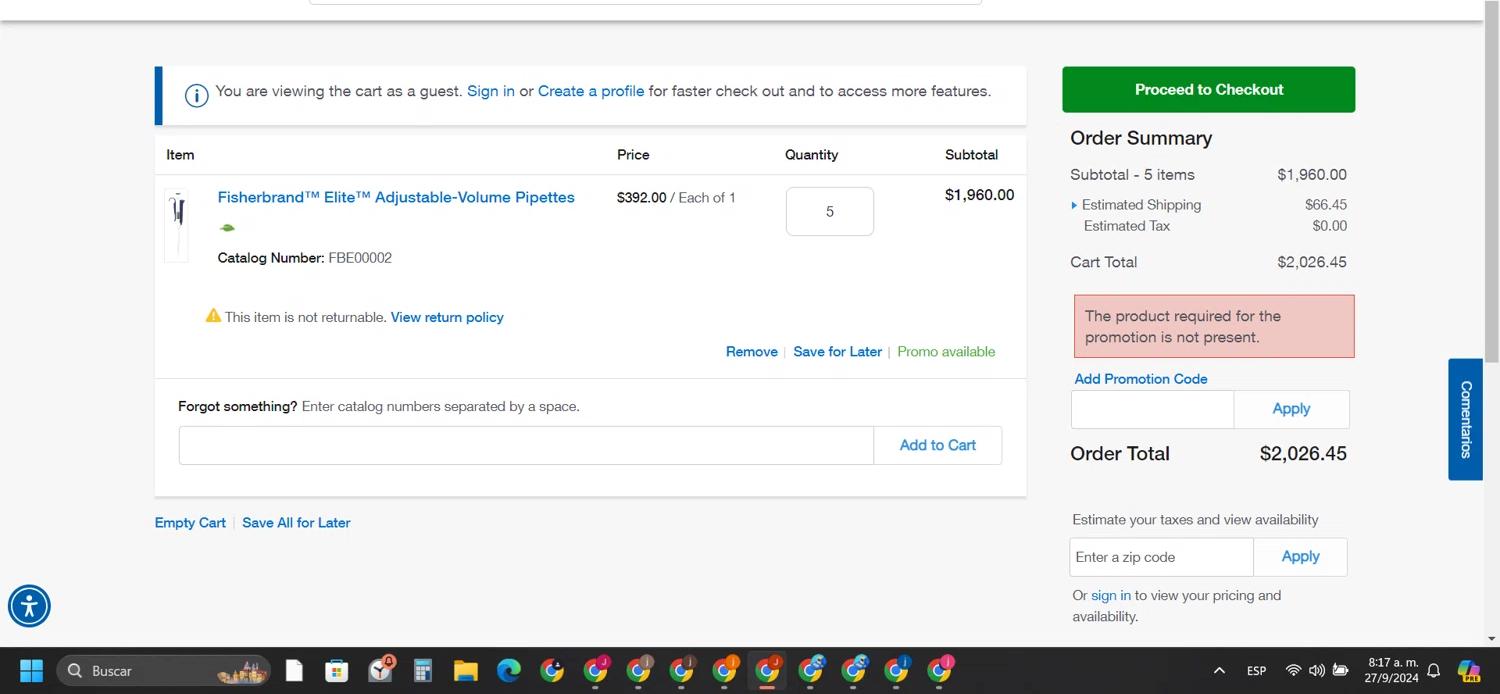Image resolution: width=1500 pixels, height=694 pixels.
Task: Open the clock showing 8:17 a. m.
Action: (1393, 671)
